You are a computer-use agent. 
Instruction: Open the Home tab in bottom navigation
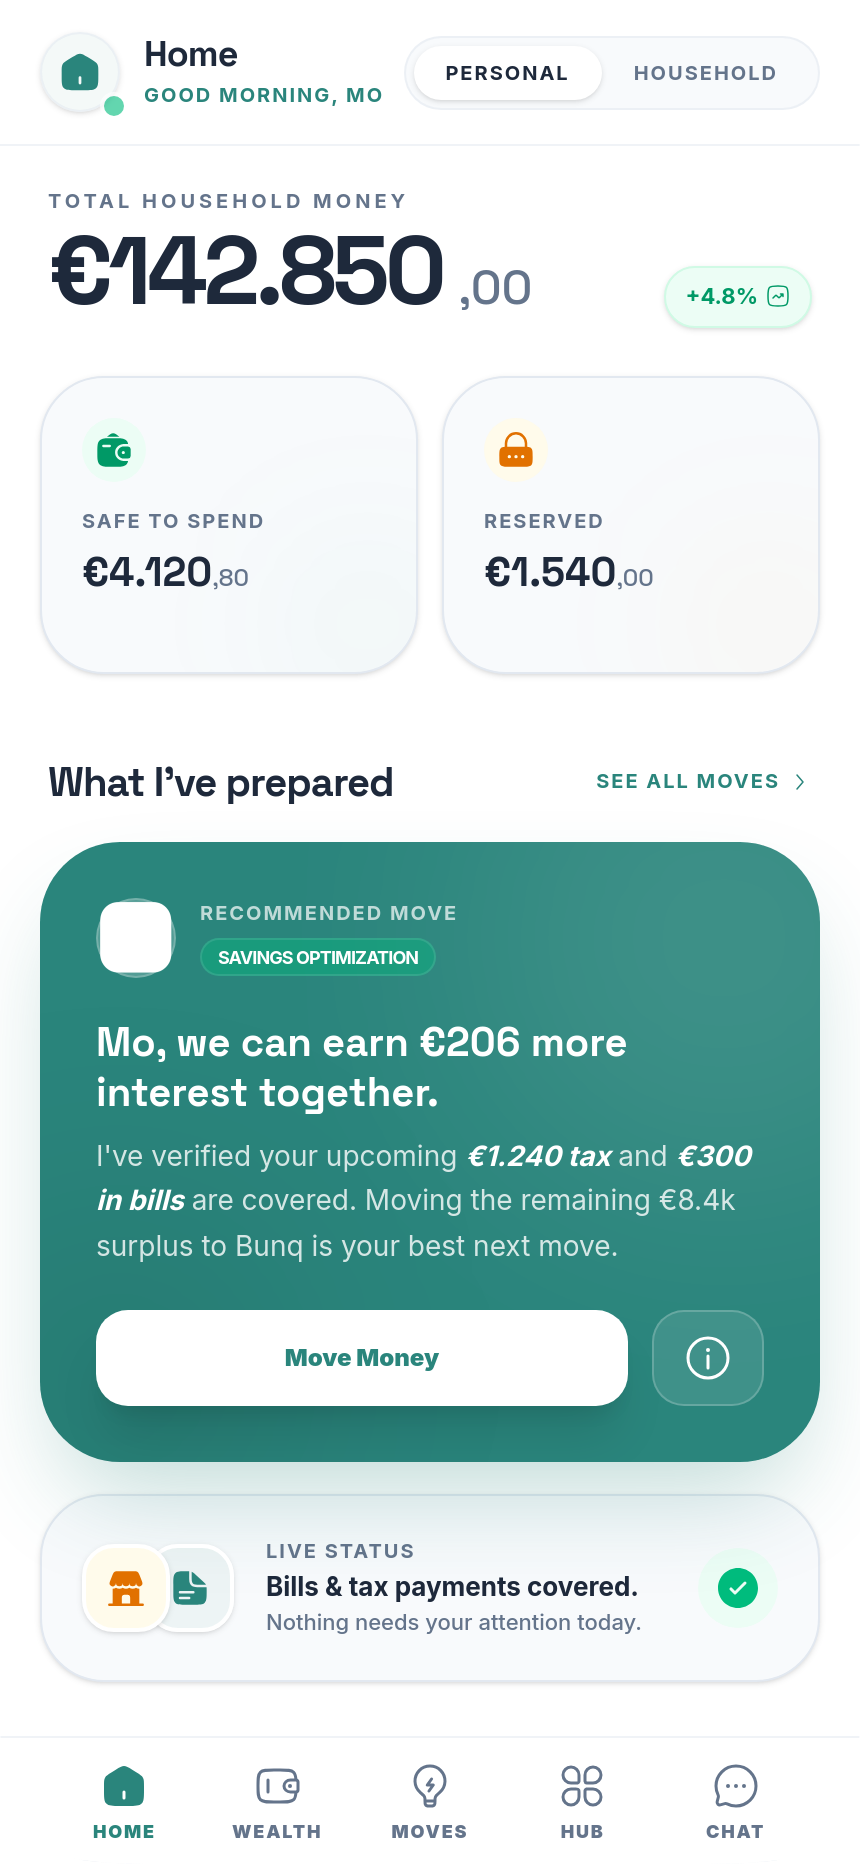[x=123, y=1798]
